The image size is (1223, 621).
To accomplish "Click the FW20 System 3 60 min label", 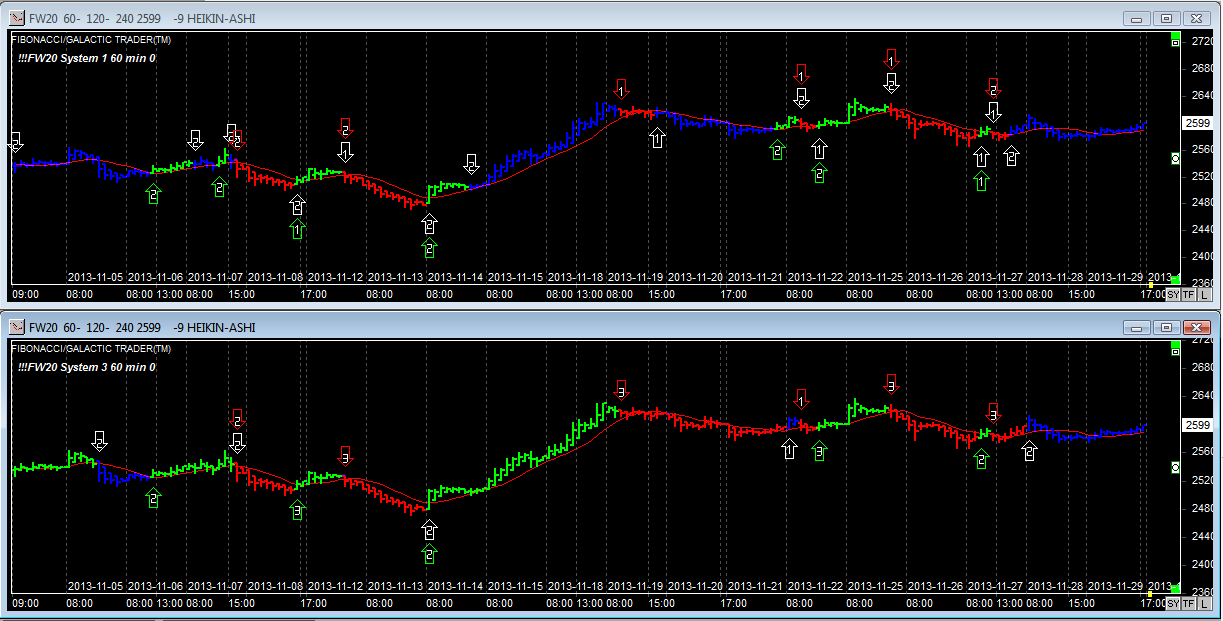I will [x=87, y=368].
